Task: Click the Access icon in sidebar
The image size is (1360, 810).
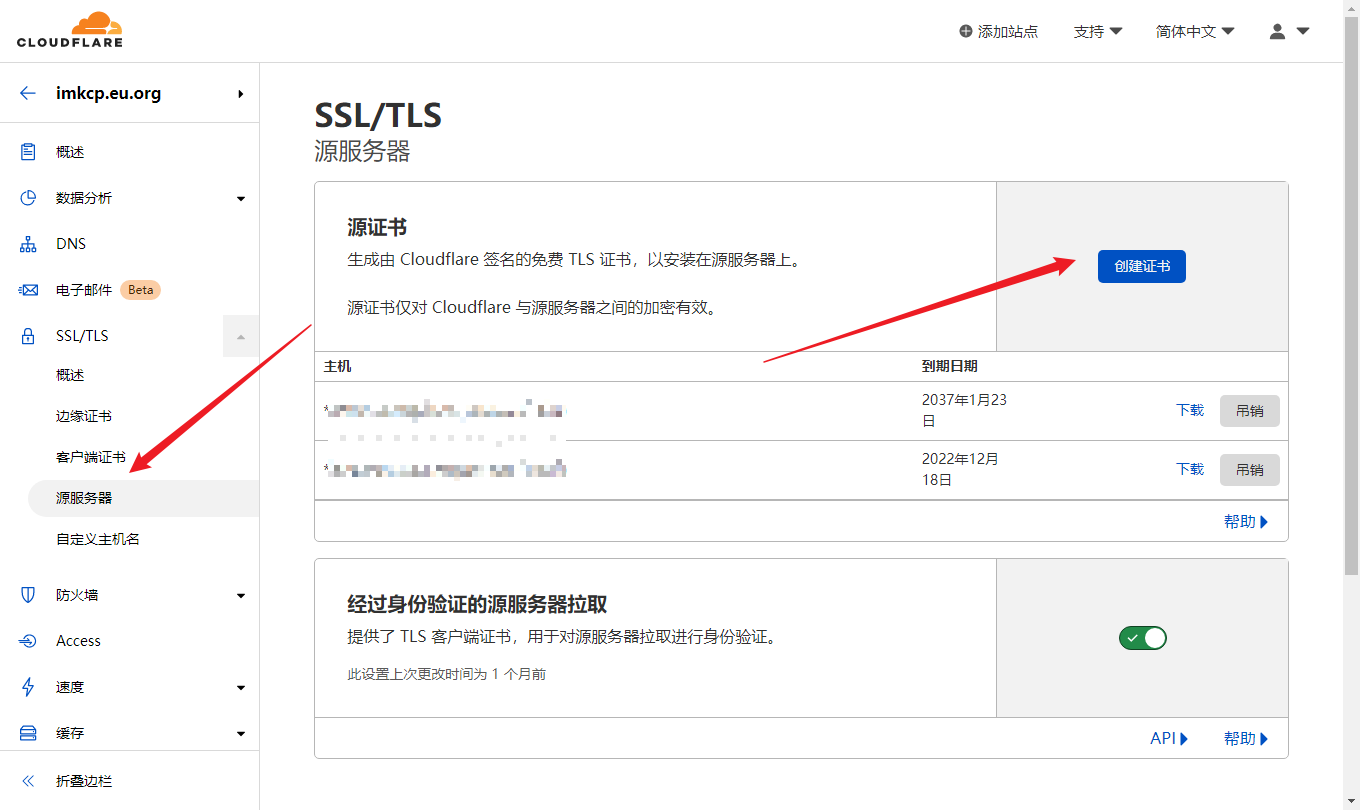Action: click(x=28, y=641)
